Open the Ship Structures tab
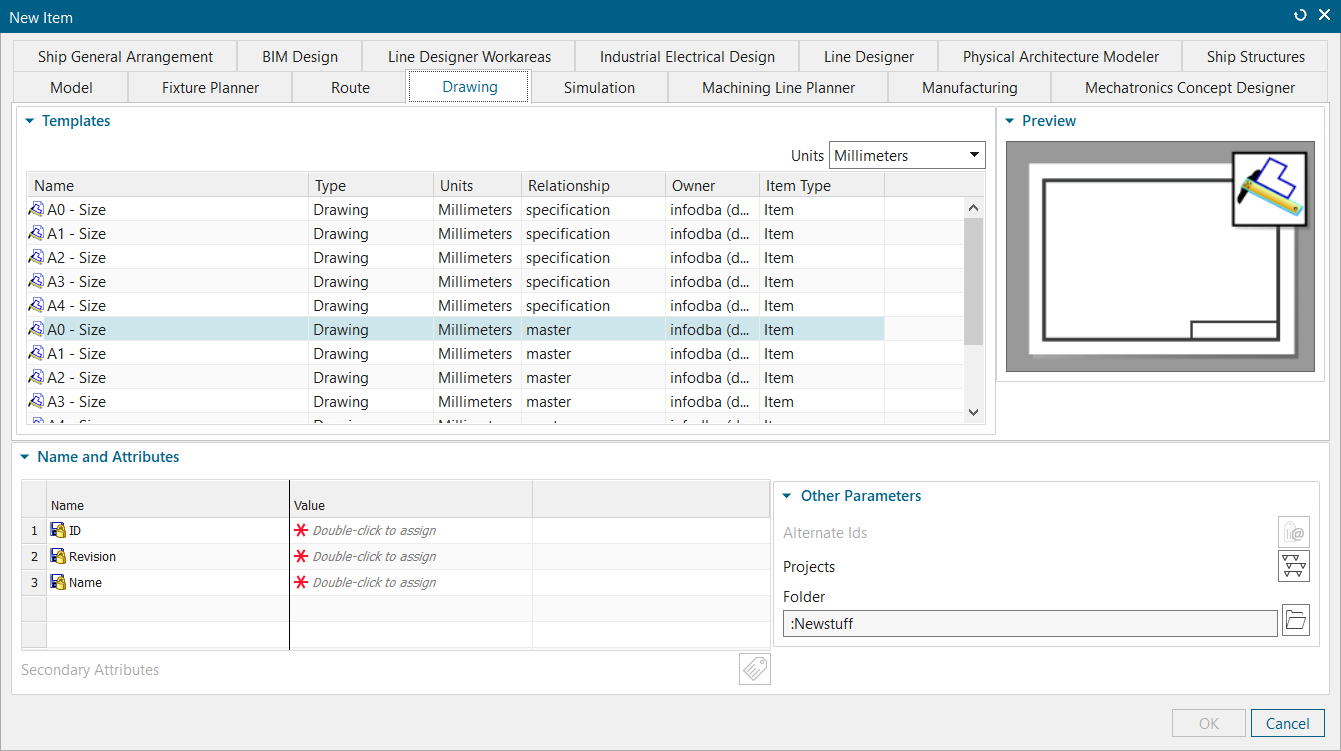 coord(1255,56)
